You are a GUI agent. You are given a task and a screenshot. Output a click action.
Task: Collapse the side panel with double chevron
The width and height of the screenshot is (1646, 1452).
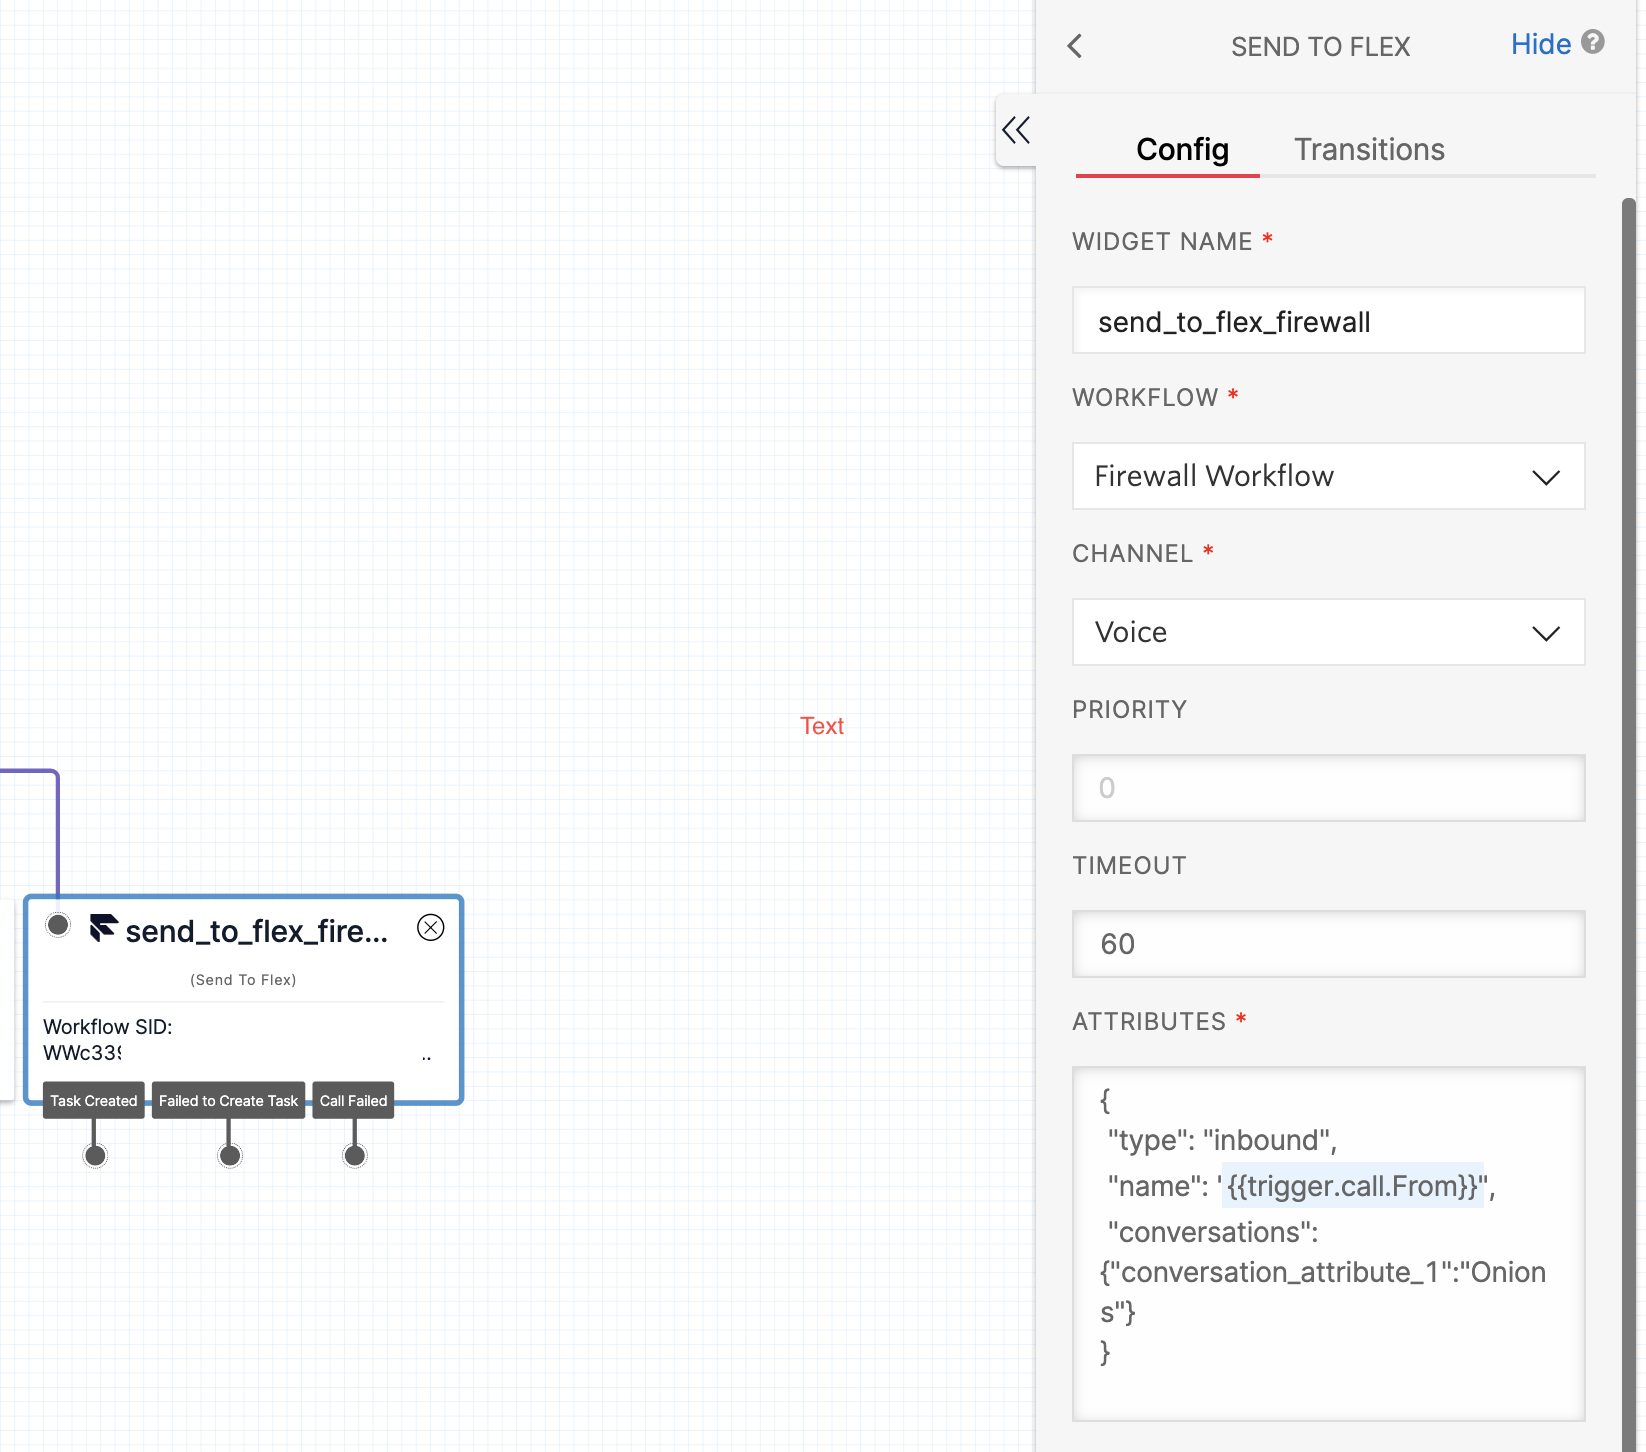1016,130
